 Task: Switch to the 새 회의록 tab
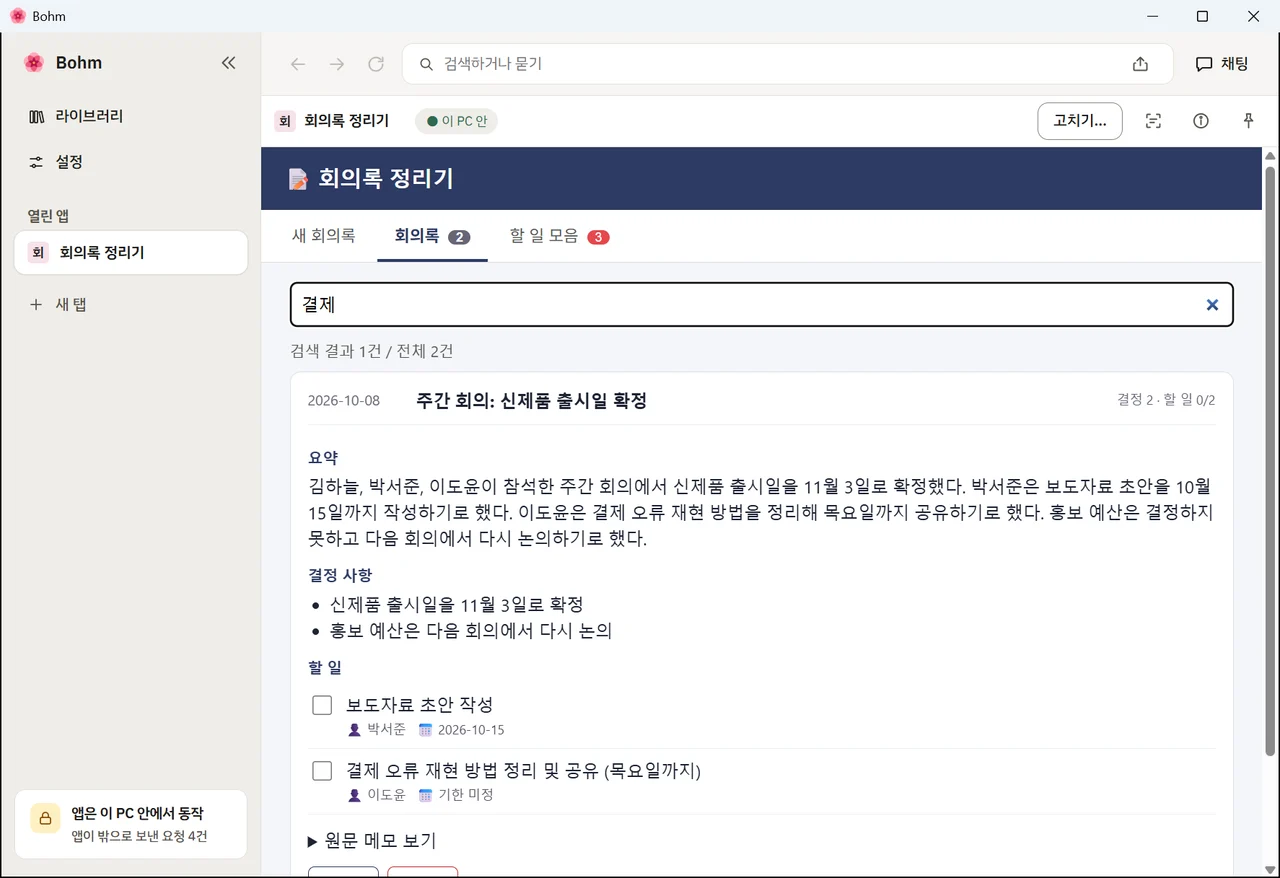(323, 237)
